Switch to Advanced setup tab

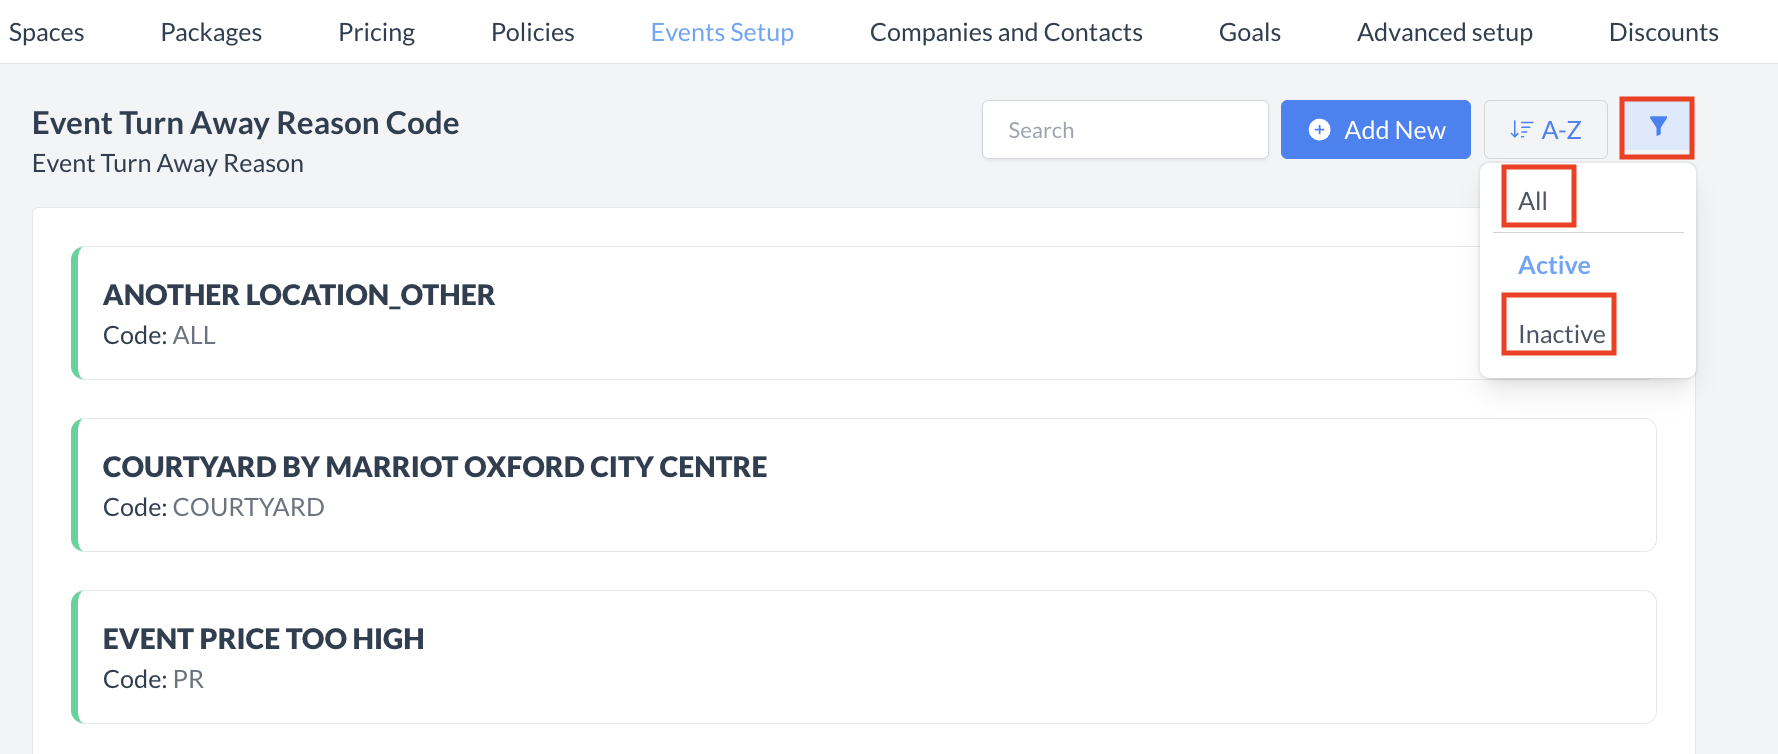pyautogui.click(x=1444, y=32)
